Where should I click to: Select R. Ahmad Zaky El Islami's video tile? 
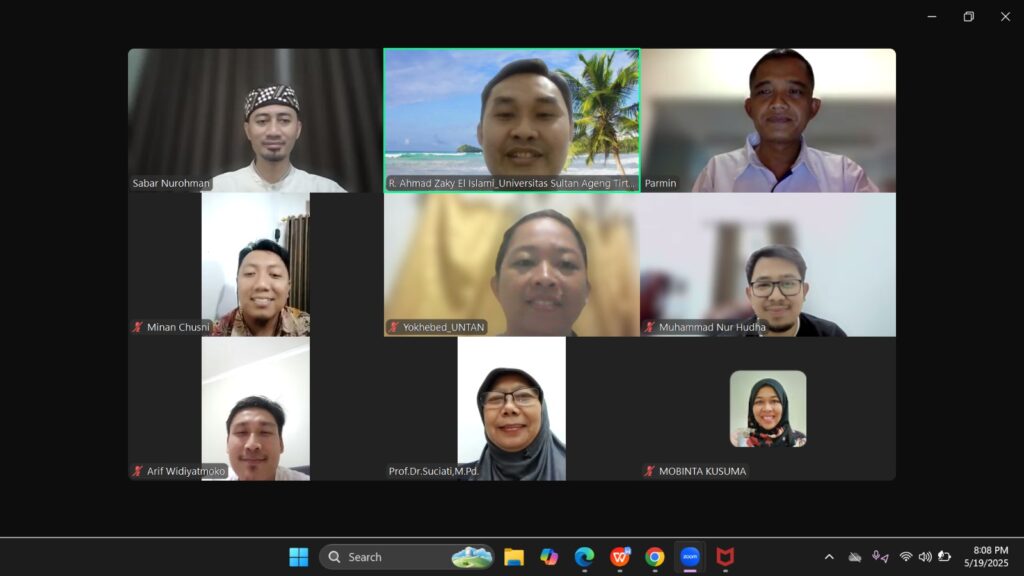point(511,120)
